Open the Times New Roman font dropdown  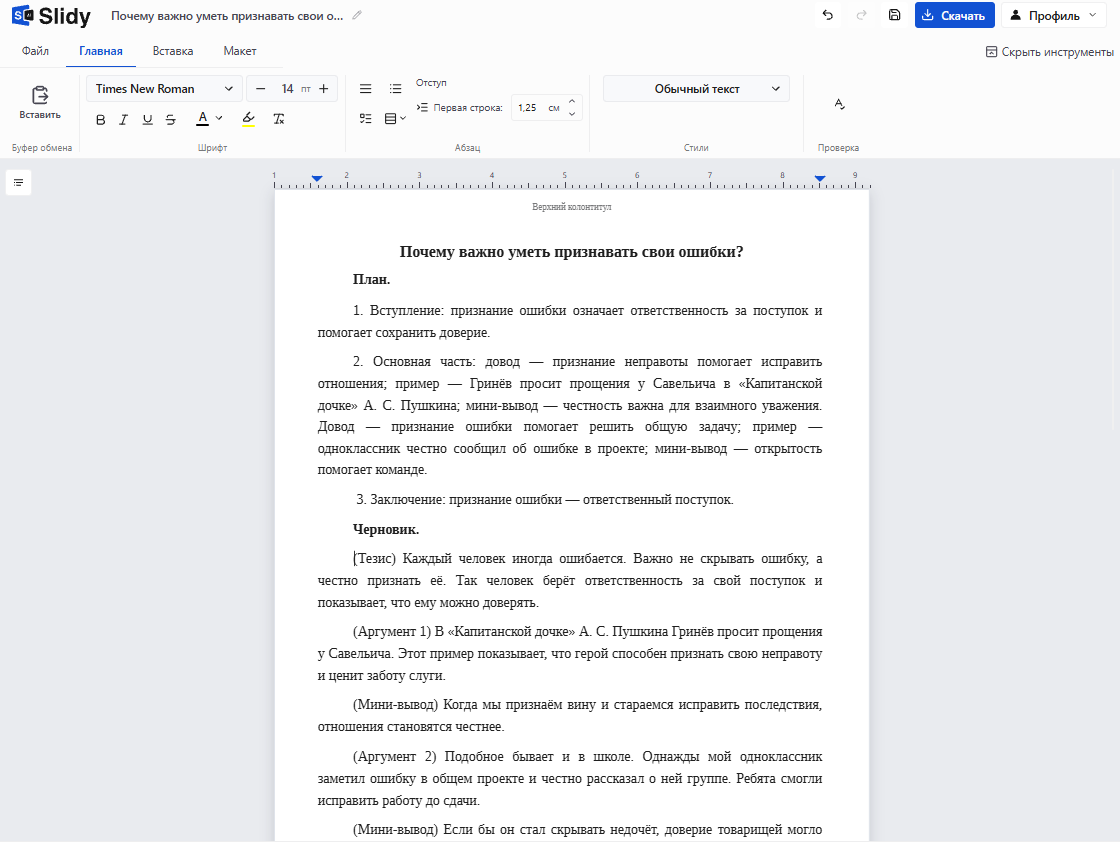tap(164, 89)
